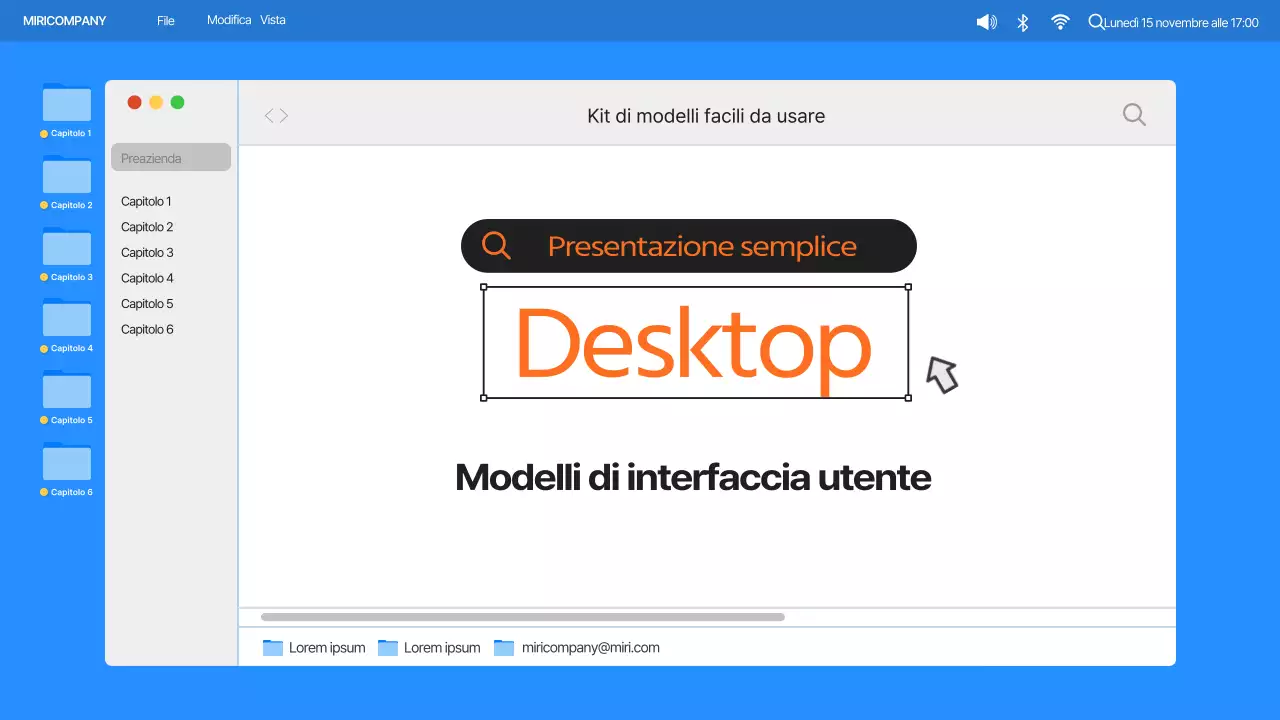
Task: Open the Capitolo 4 folder on the desktop
Action: pos(66,319)
